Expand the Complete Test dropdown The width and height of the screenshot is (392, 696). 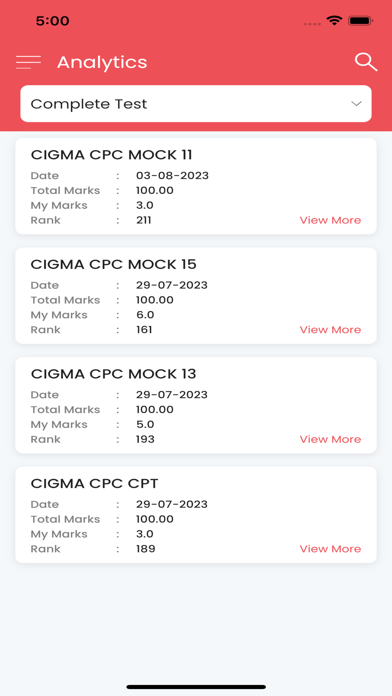pos(196,104)
